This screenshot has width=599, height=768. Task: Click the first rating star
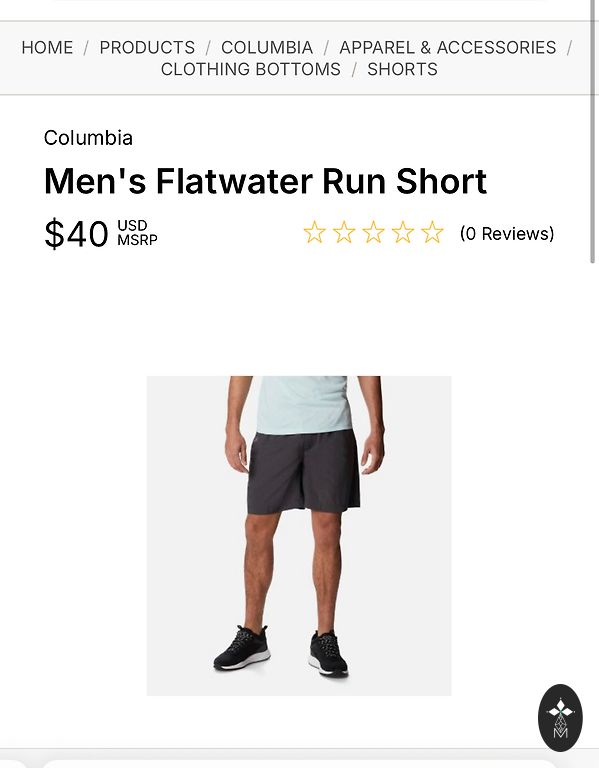pyautogui.click(x=314, y=232)
